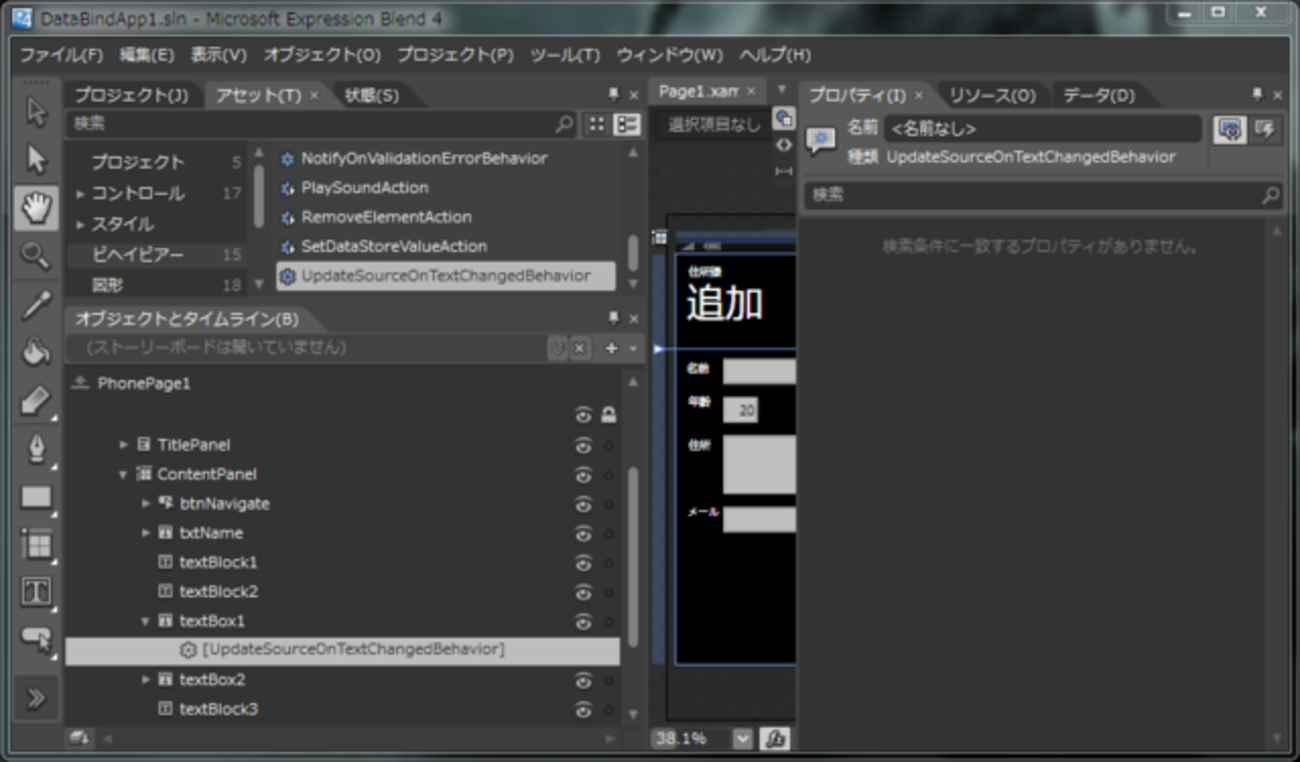Select SetDataStoreValueAction asset
1300x762 pixels.
pyautogui.click(x=394, y=246)
